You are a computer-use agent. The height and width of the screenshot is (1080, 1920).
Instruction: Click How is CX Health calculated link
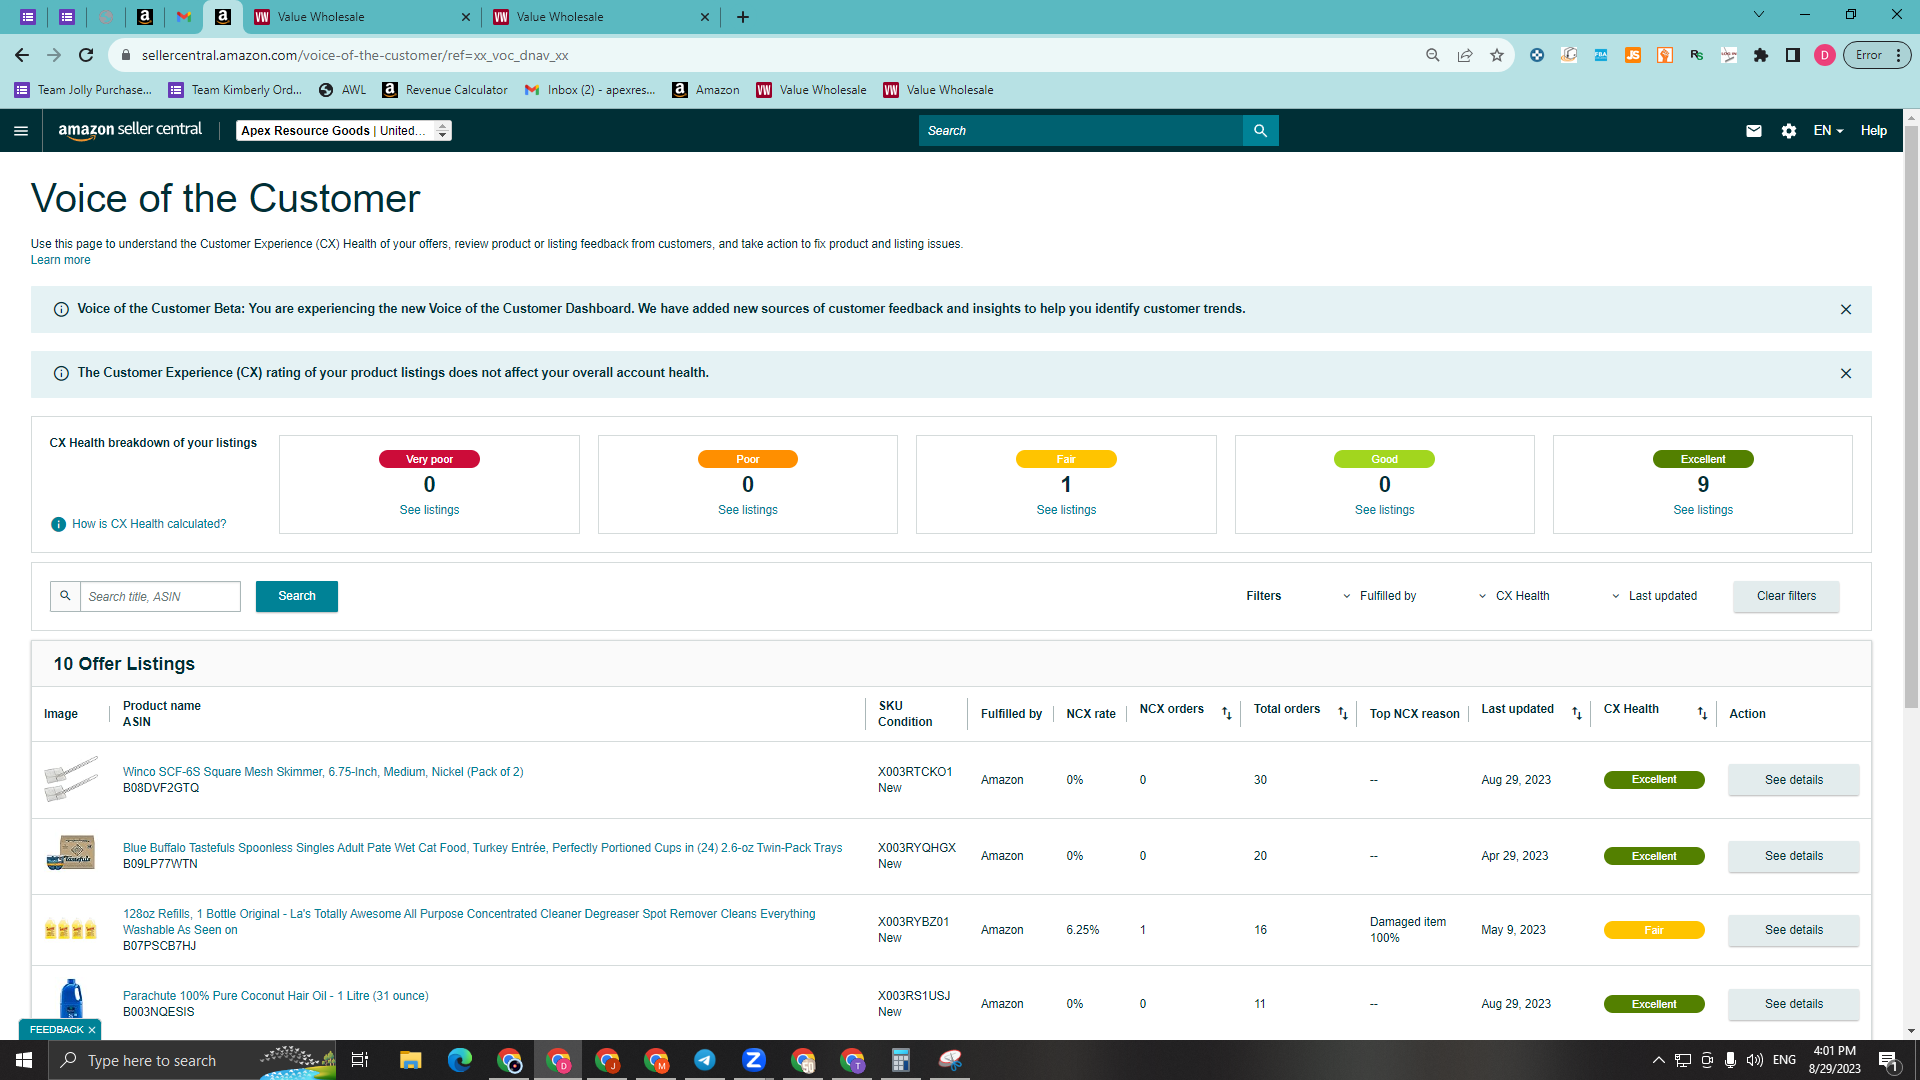pyautogui.click(x=149, y=524)
